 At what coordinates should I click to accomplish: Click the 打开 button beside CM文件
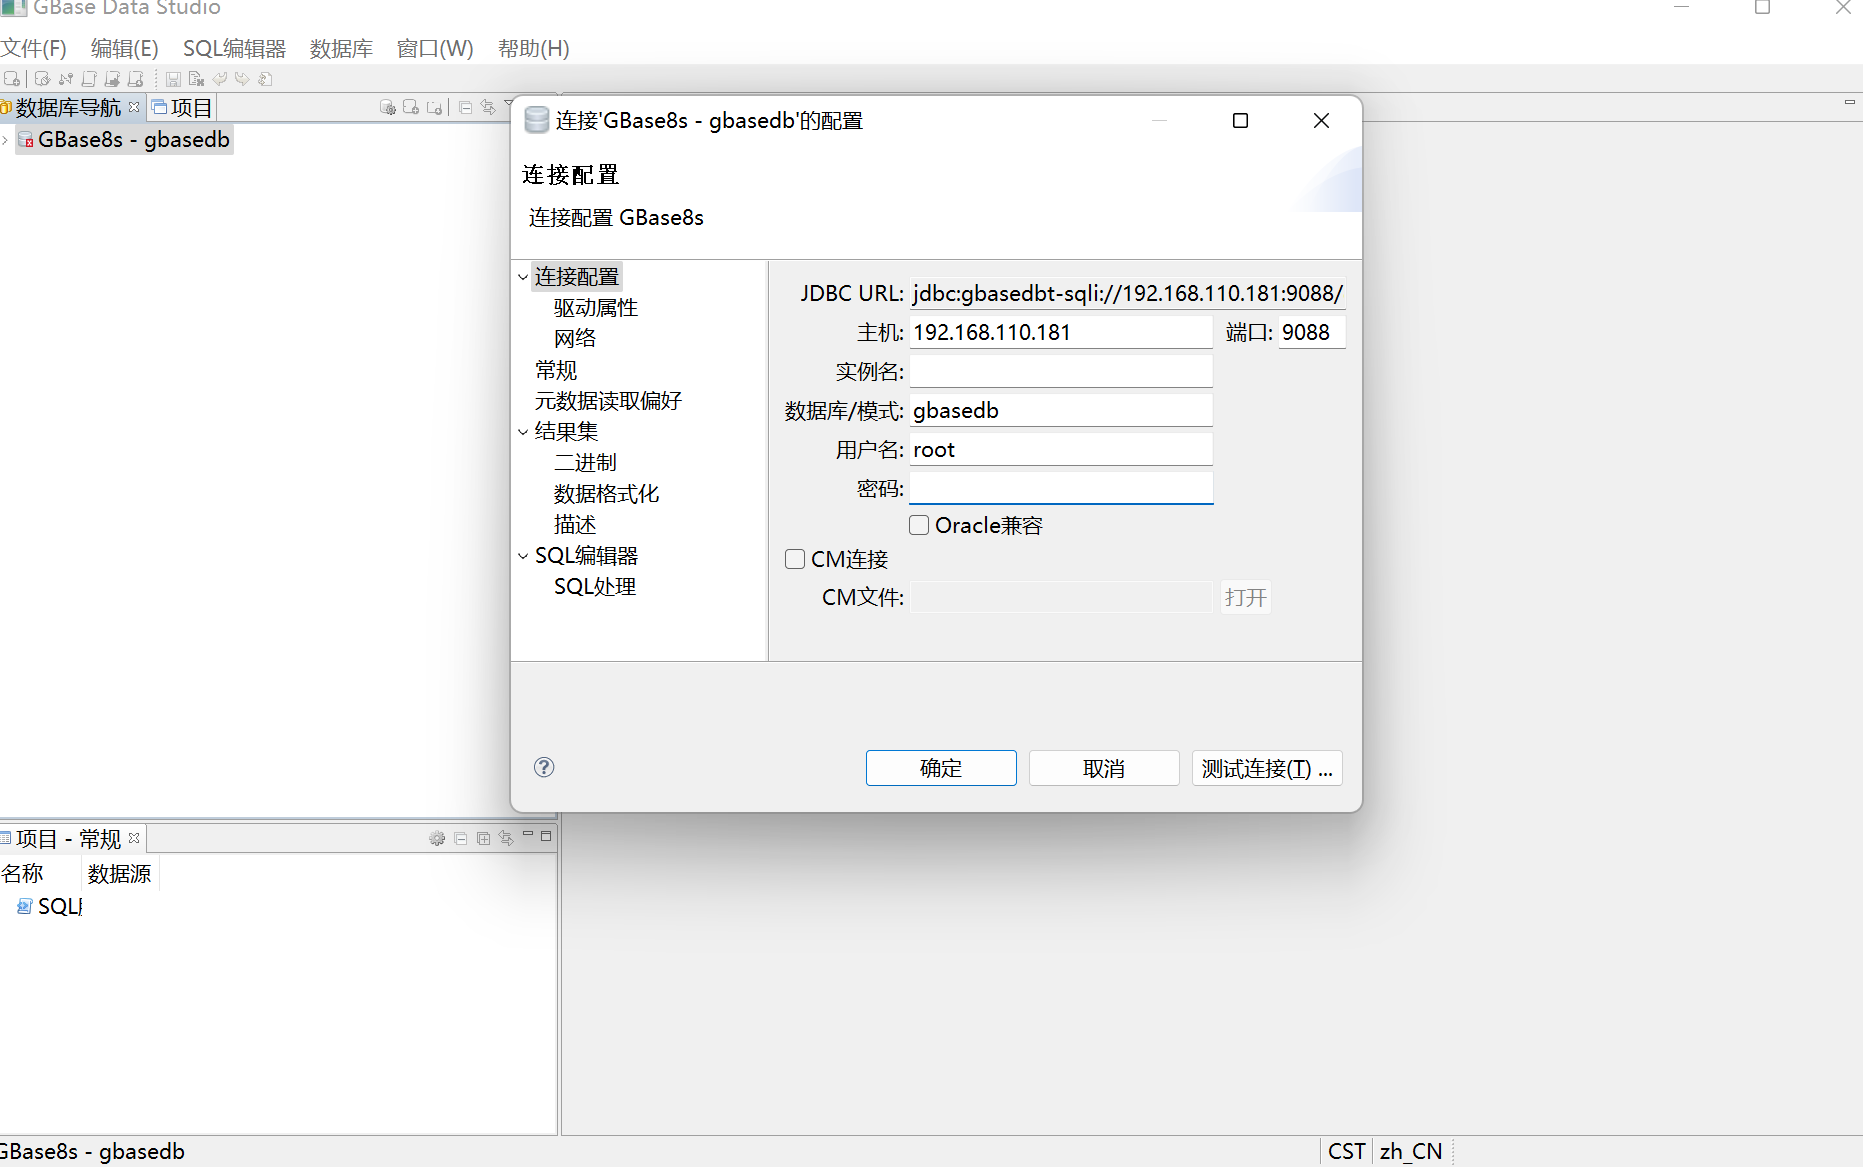click(x=1245, y=597)
